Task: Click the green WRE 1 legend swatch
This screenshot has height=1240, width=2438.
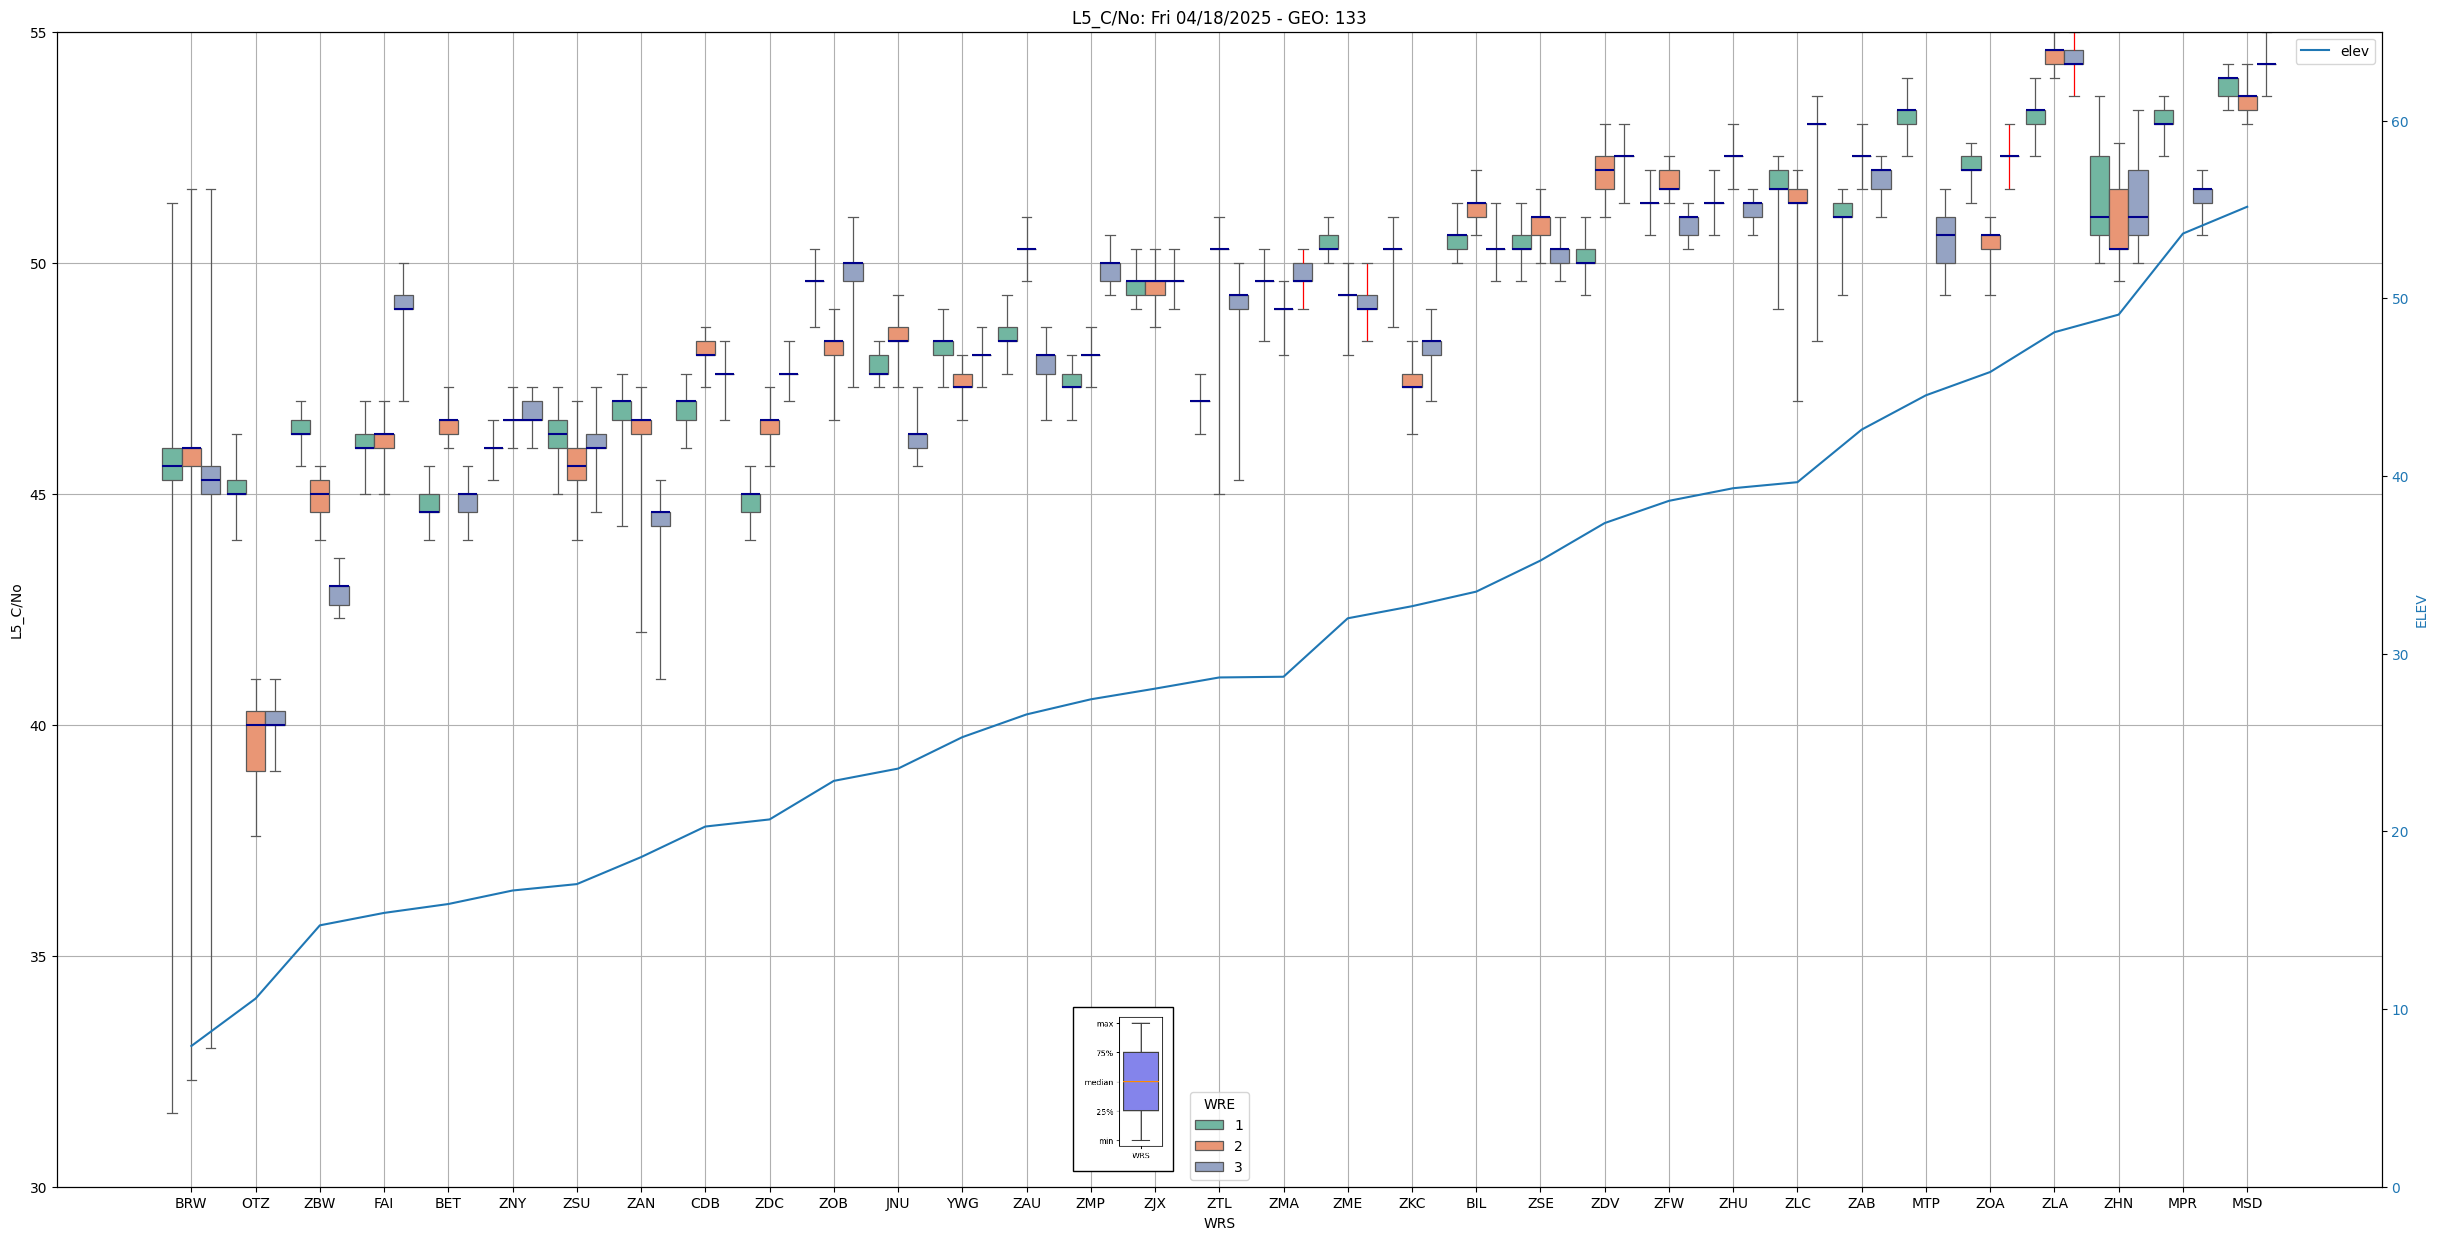Action: (1208, 1125)
